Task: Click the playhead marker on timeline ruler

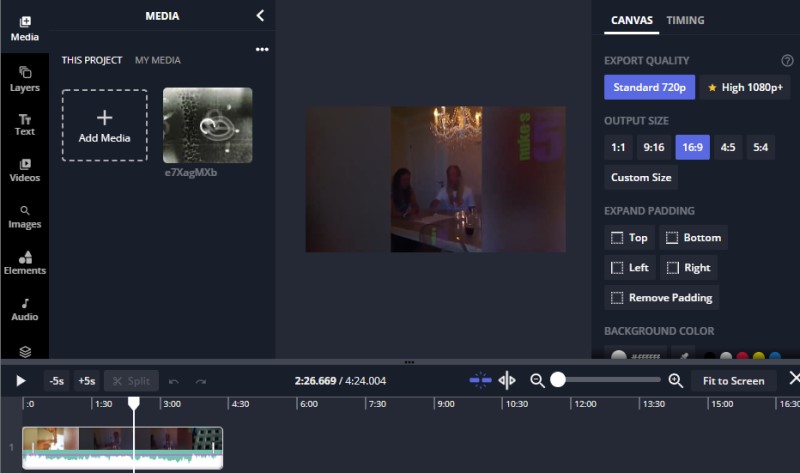Action: point(134,404)
